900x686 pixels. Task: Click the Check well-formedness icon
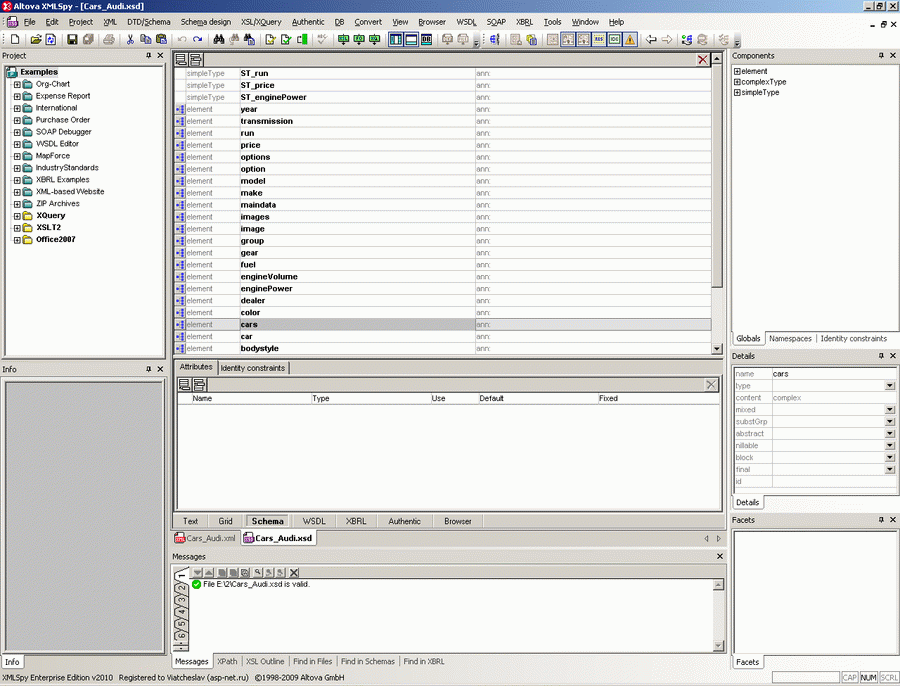pos(270,39)
